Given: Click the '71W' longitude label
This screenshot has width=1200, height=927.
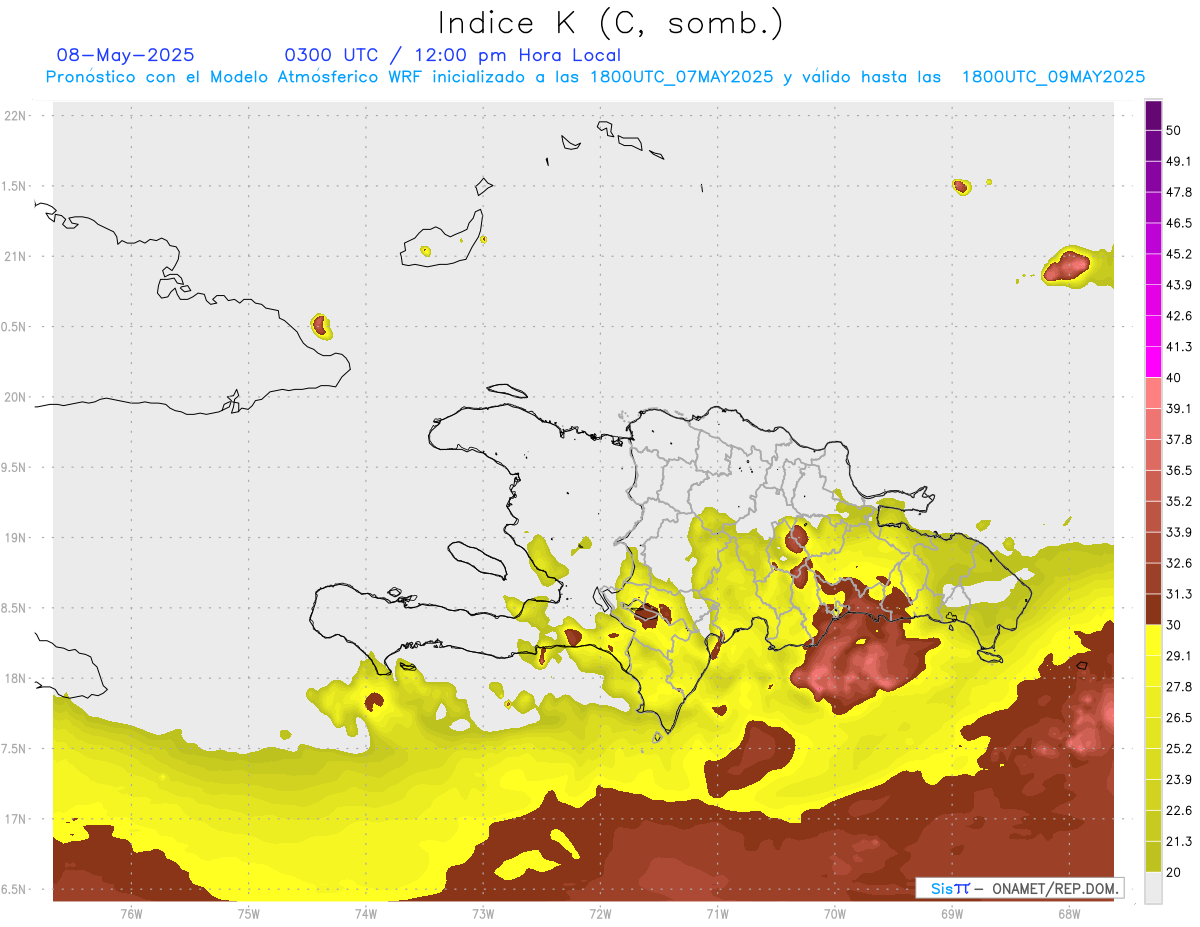Looking at the screenshot, I should (717, 914).
